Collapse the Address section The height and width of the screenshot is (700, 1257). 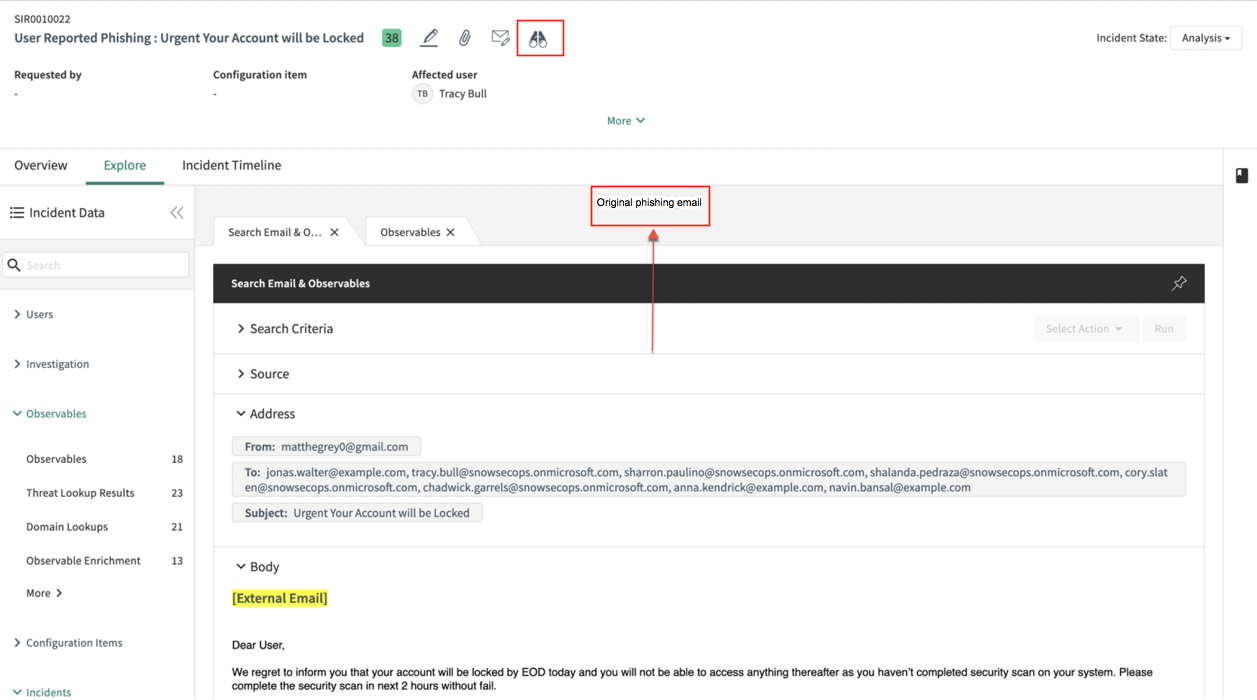[265, 413]
